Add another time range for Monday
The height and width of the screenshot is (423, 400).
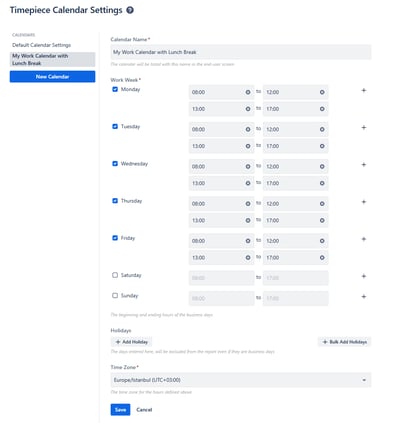coord(364,90)
